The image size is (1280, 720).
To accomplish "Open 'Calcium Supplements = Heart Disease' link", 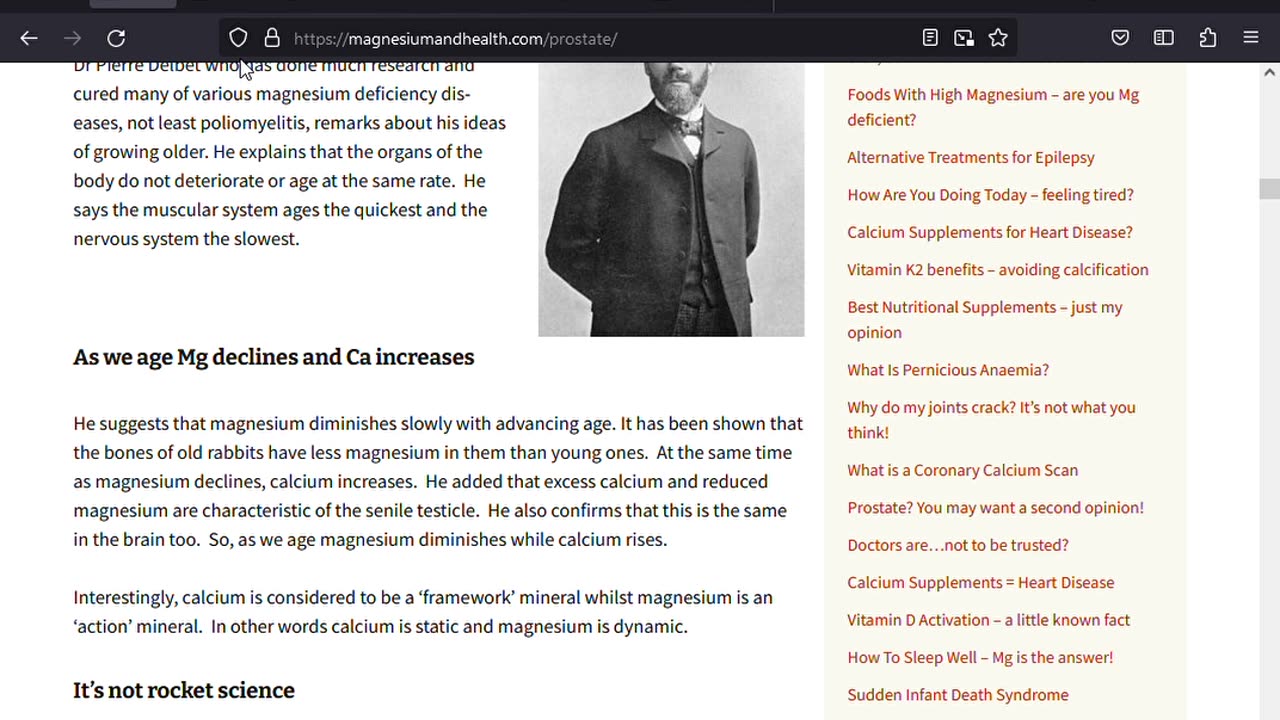I will tap(981, 583).
